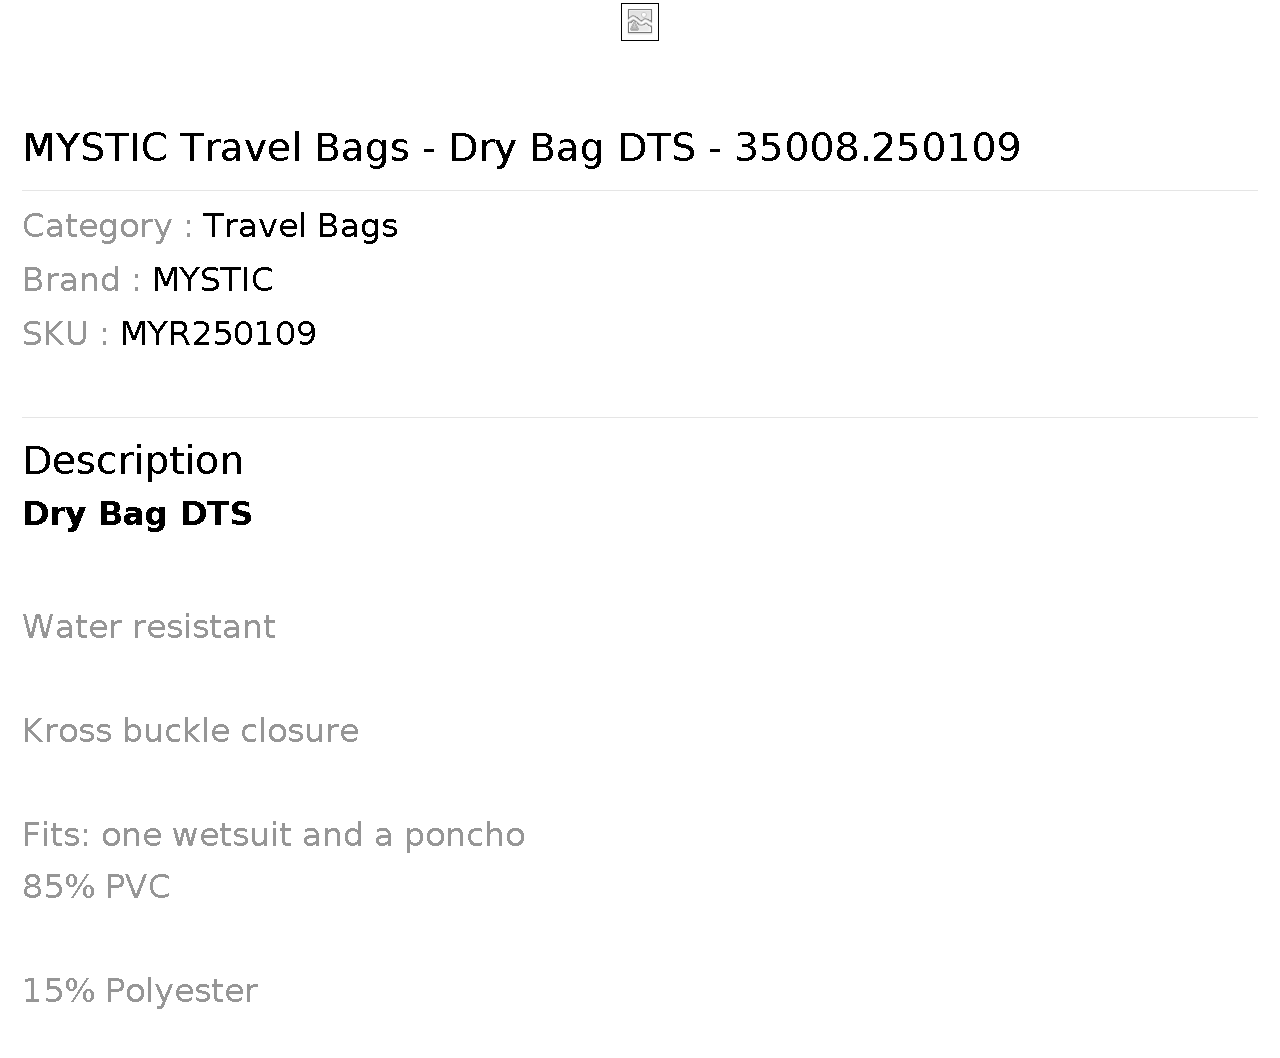The width and height of the screenshot is (1280, 1058).
Task: Click the Kross buckle closure text
Action: tap(190, 731)
